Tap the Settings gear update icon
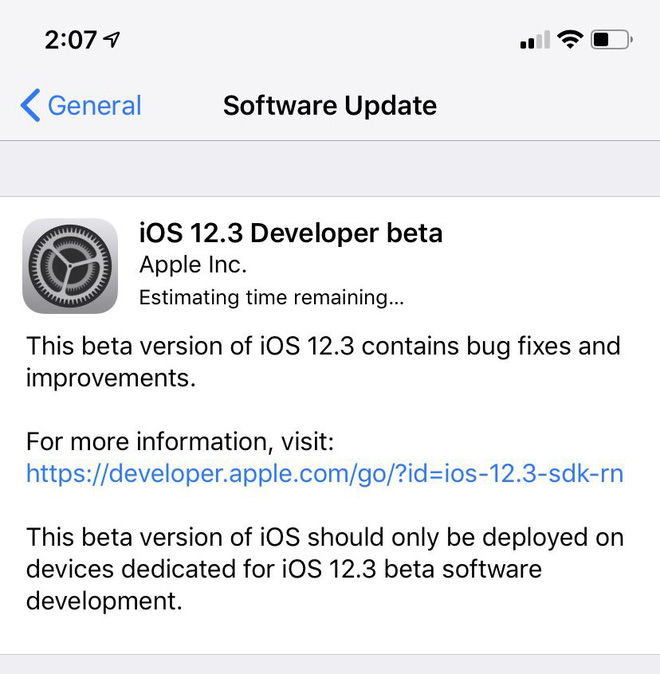This screenshot has width=660, height=674. coord(70,266)
